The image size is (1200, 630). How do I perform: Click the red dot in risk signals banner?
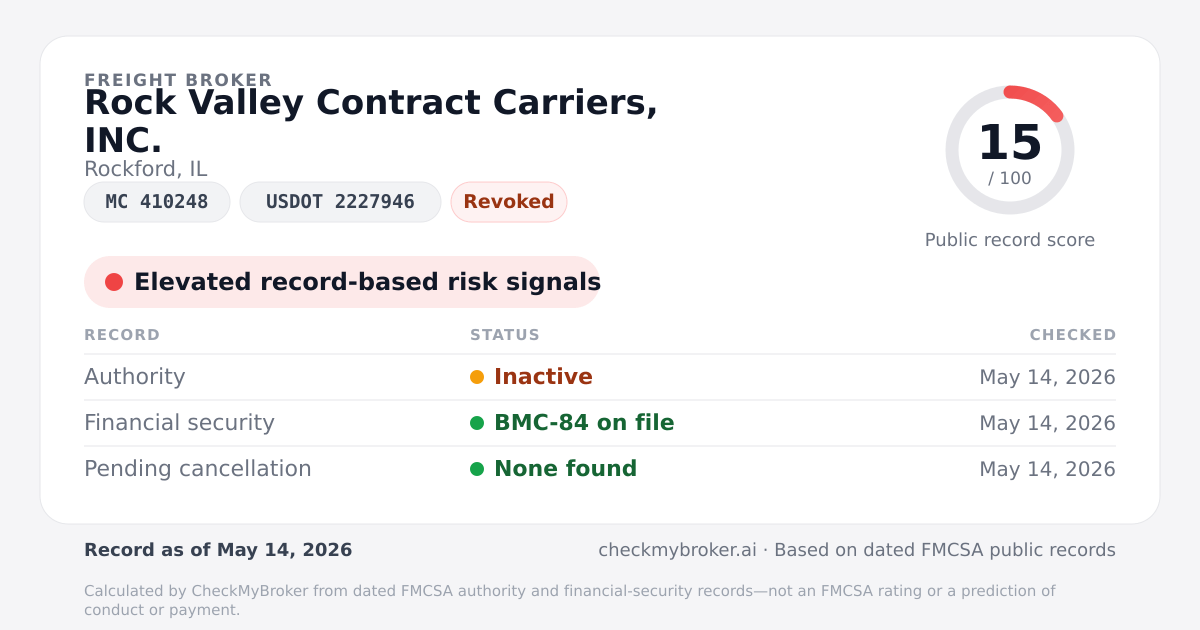pos(114,282)
